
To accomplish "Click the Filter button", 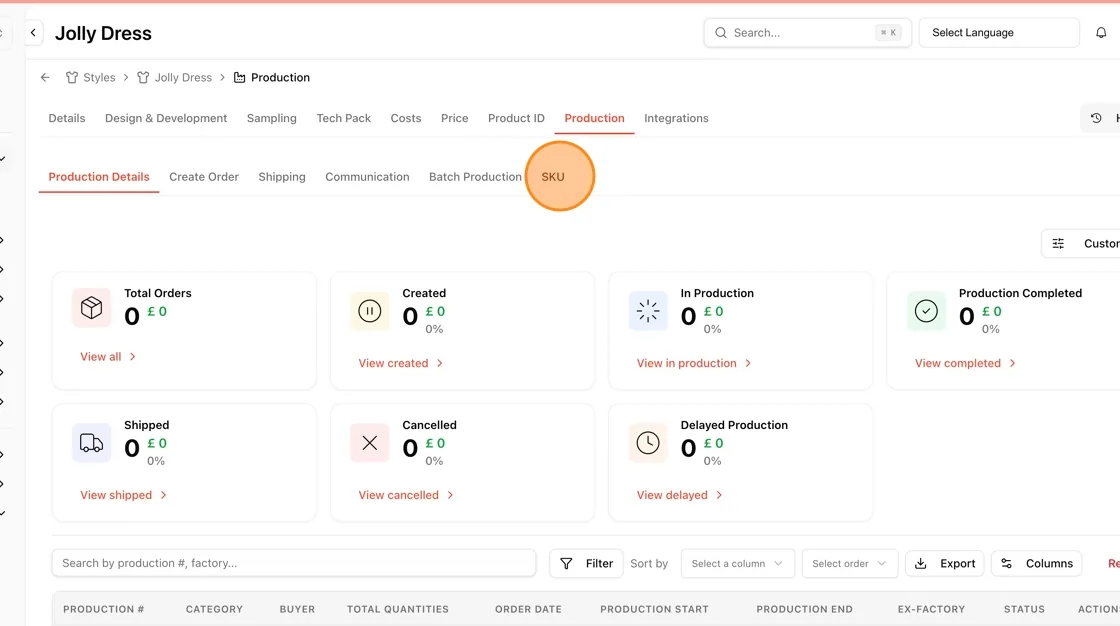I will coord(586,564).
